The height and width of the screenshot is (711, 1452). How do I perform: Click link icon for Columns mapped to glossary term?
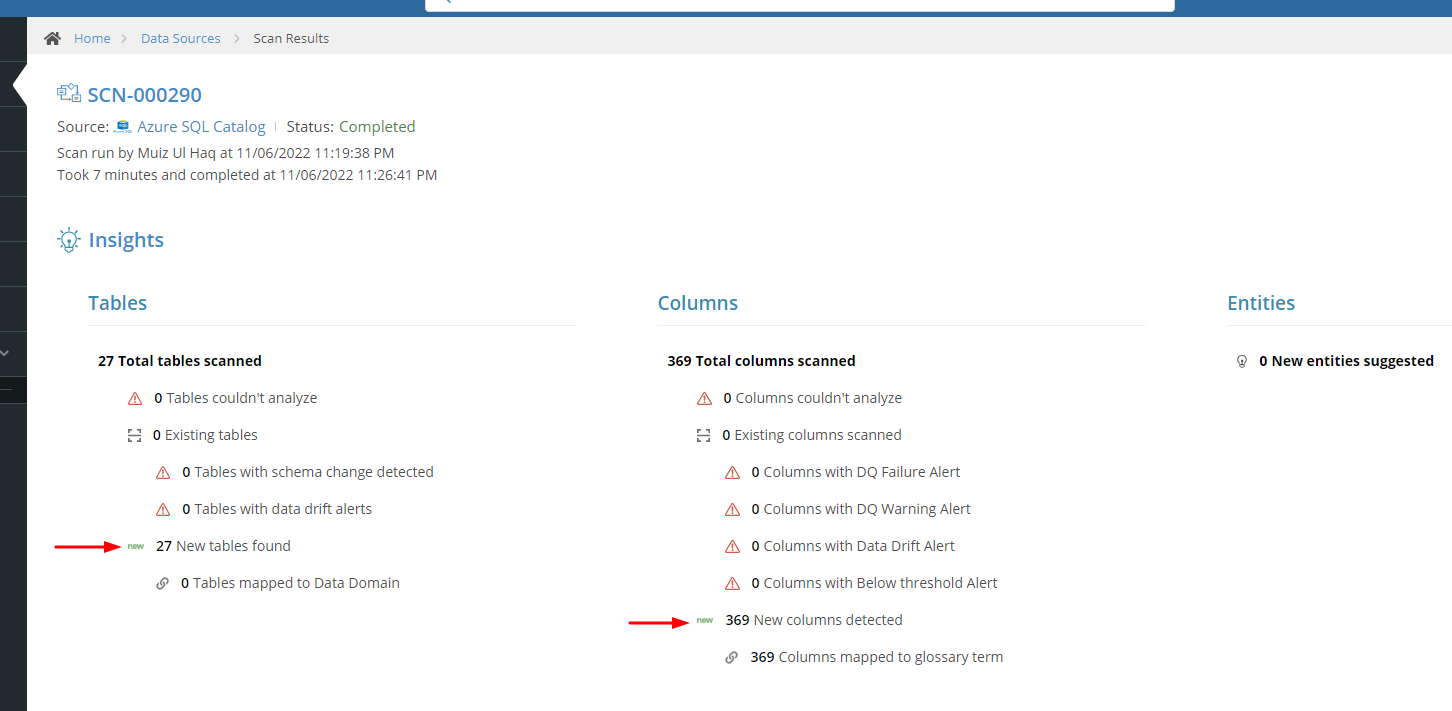(x=732, y=657)
